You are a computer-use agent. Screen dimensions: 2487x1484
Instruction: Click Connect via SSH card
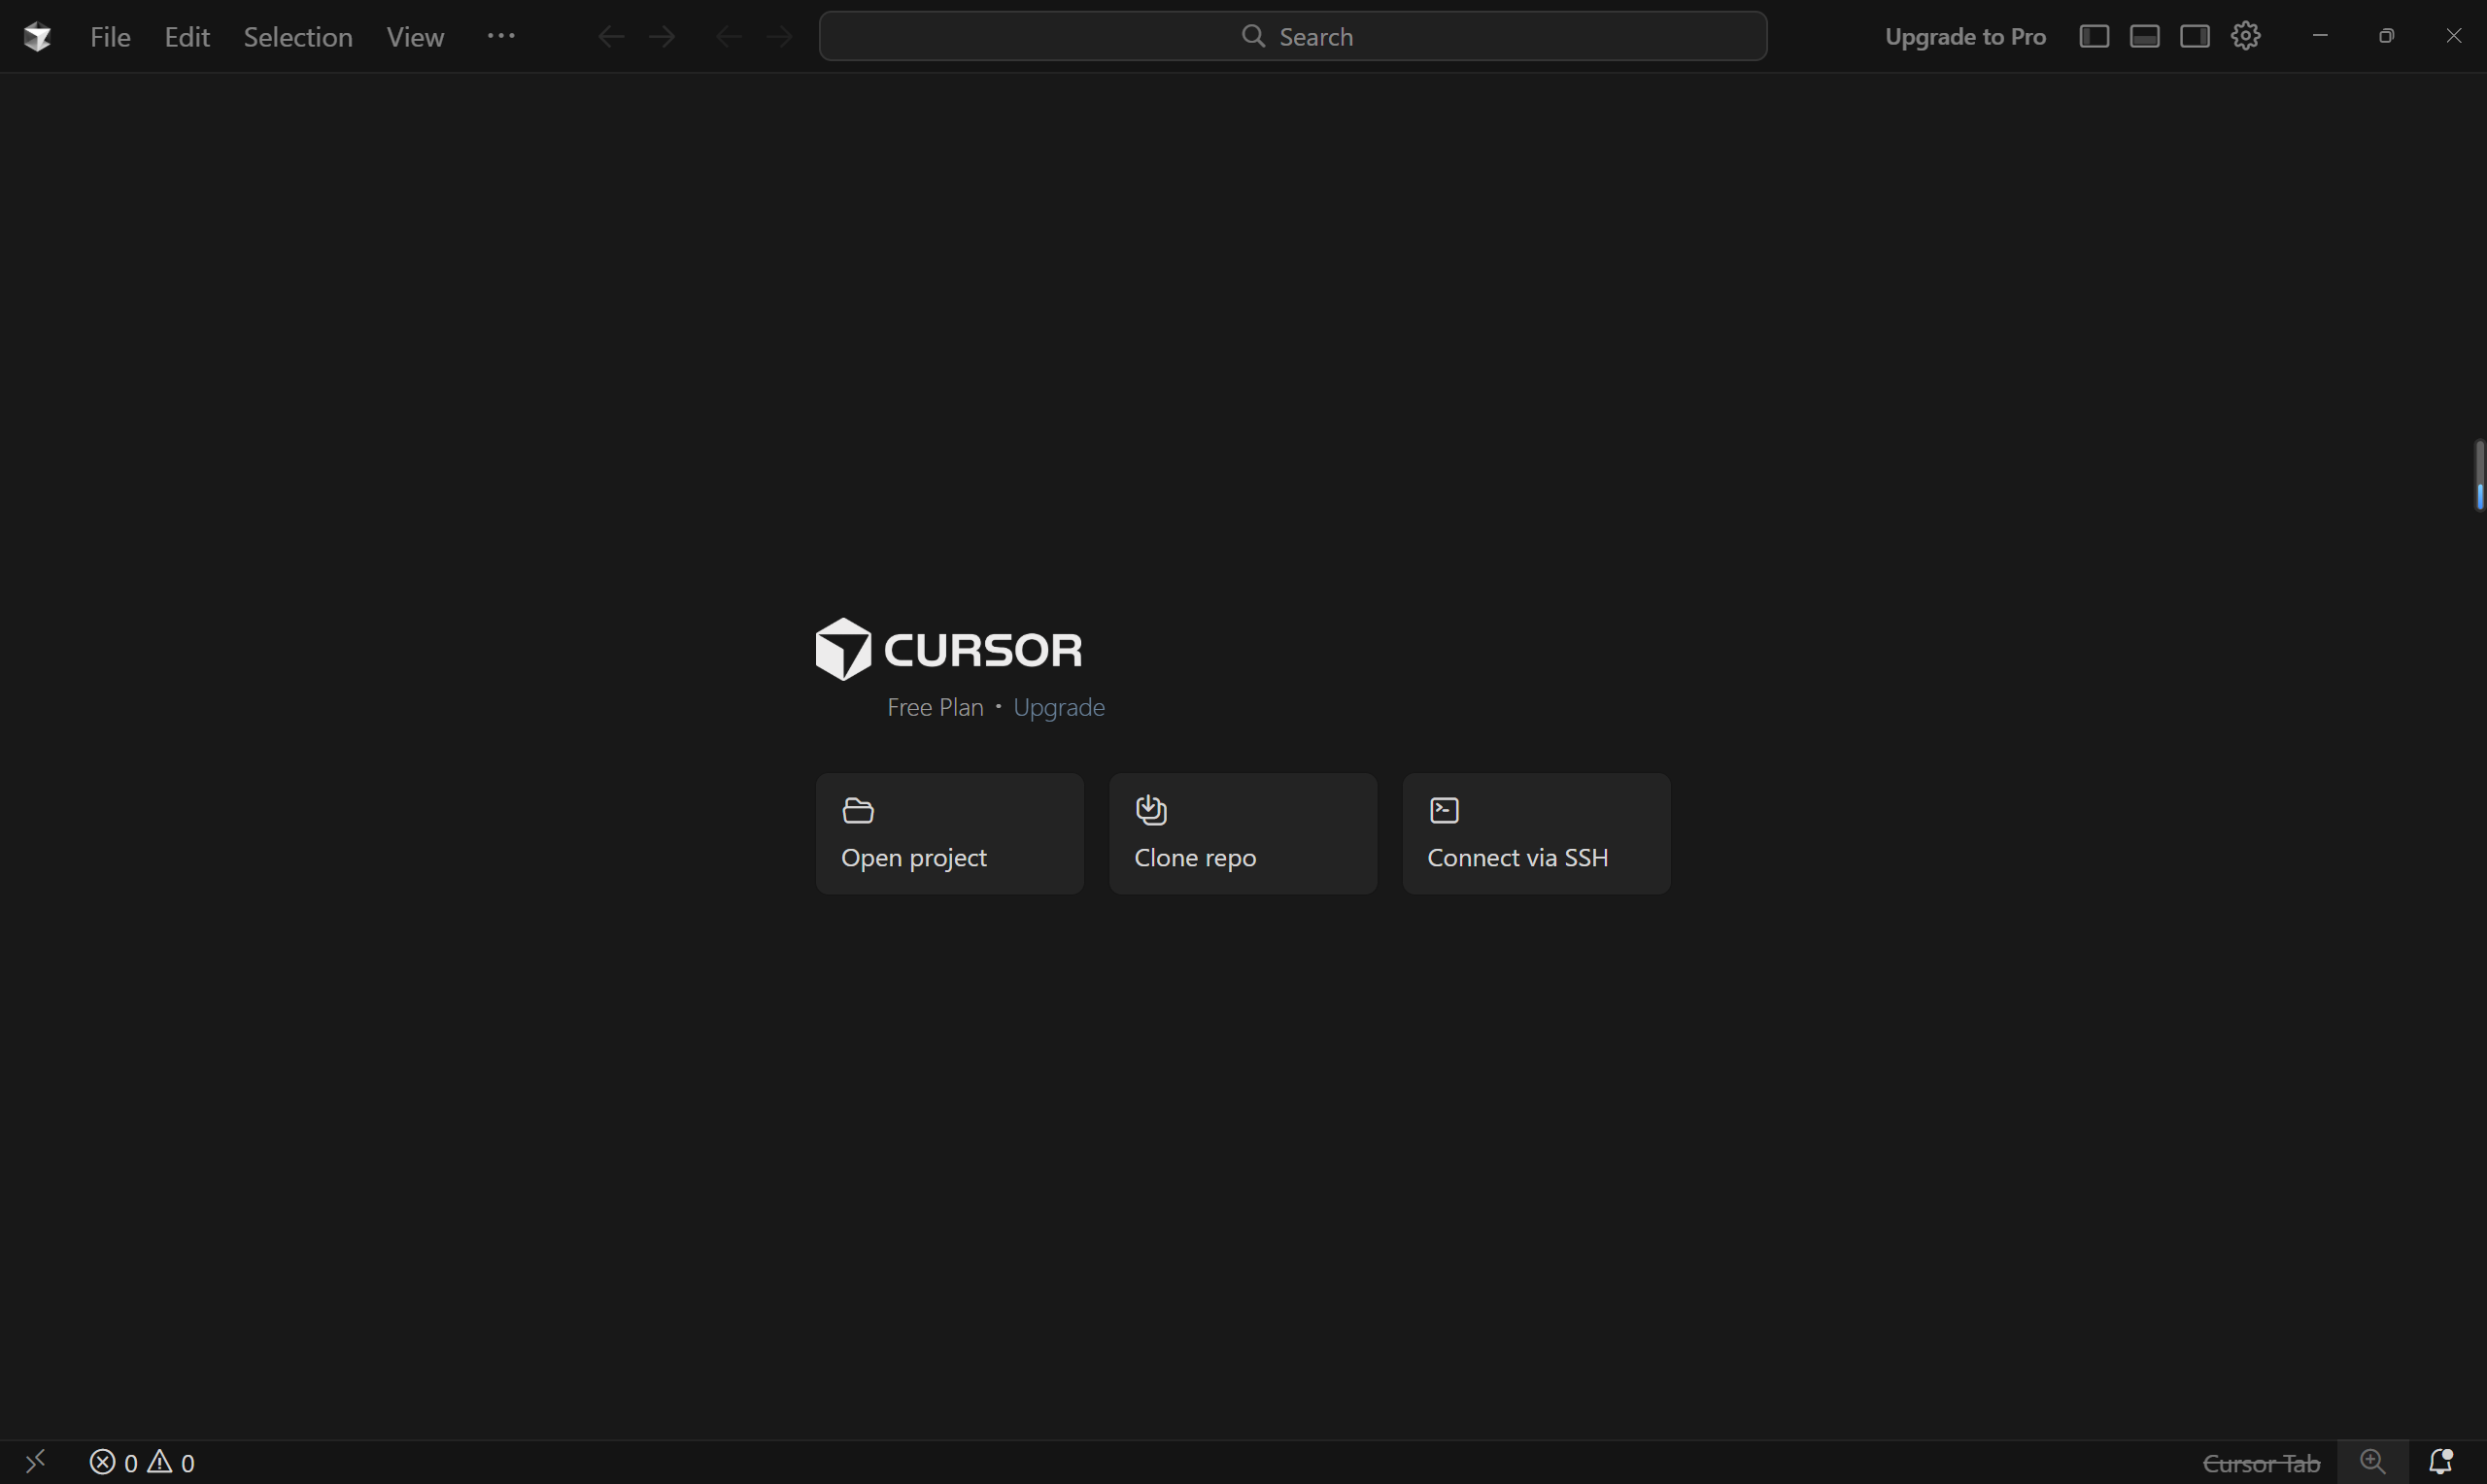1535,833
